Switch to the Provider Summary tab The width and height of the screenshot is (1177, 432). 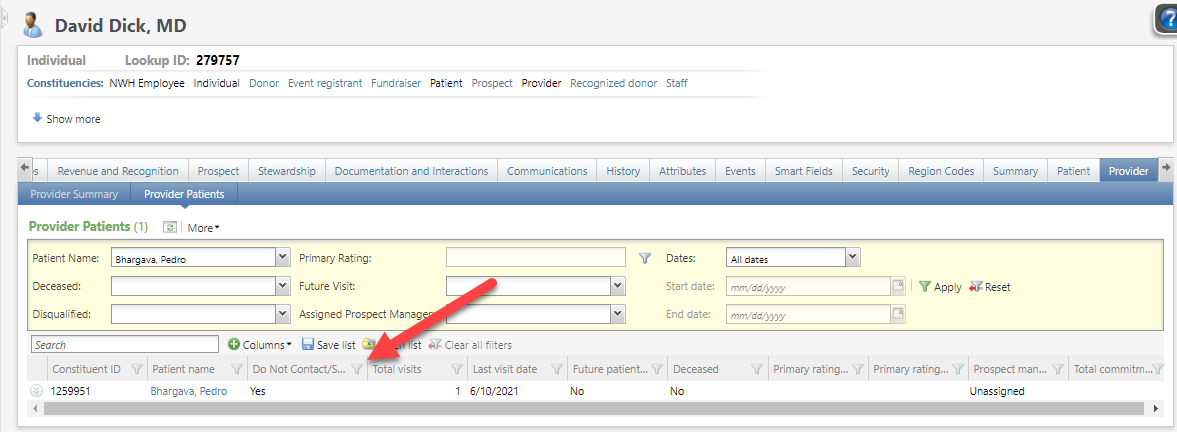coord(74,194)
